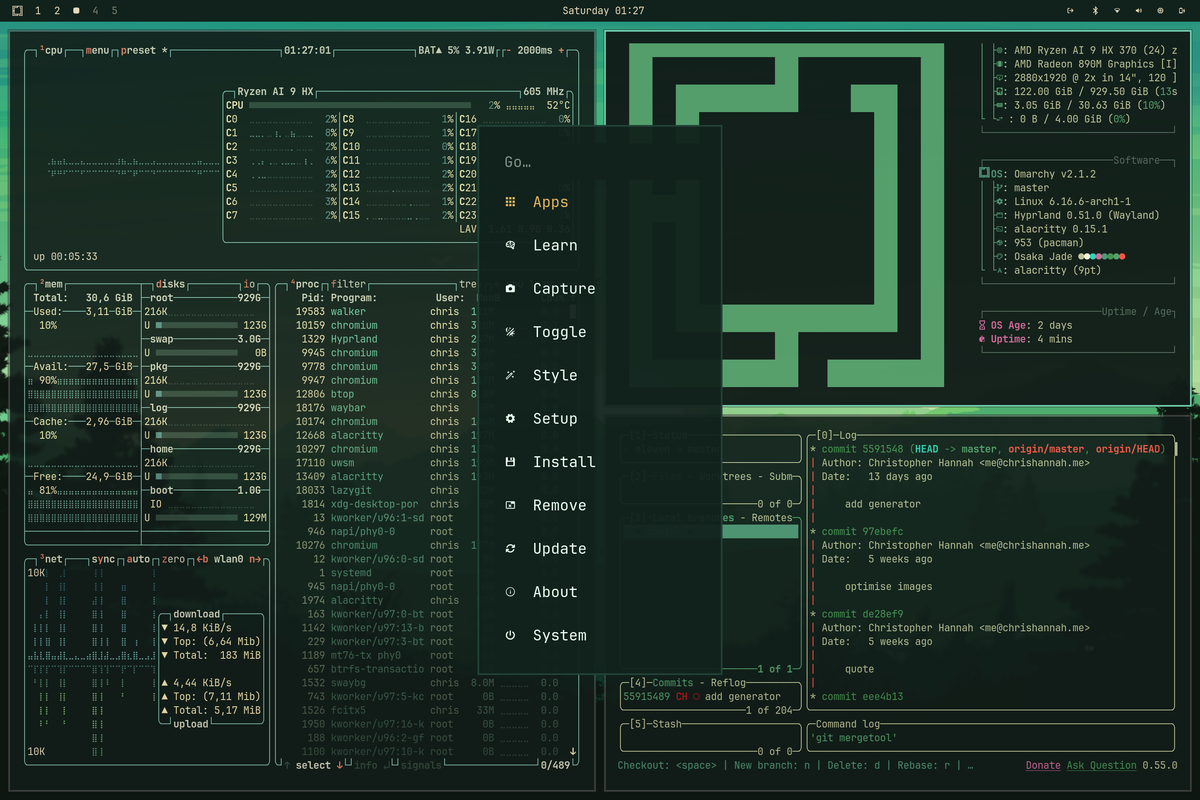The height and width of the screenshot is (800, 1200).
Task: Select the System menu entry
Action: 600,635
